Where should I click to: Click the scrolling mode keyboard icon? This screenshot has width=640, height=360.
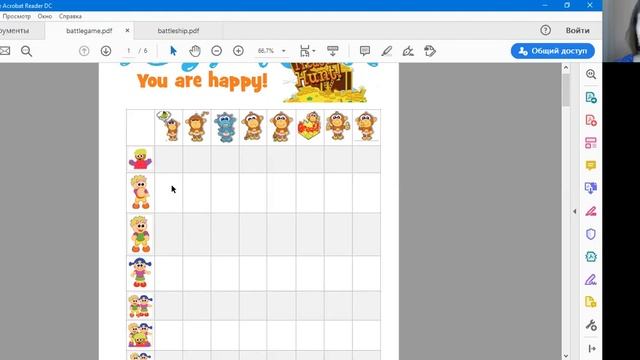(x=333, y=51)
